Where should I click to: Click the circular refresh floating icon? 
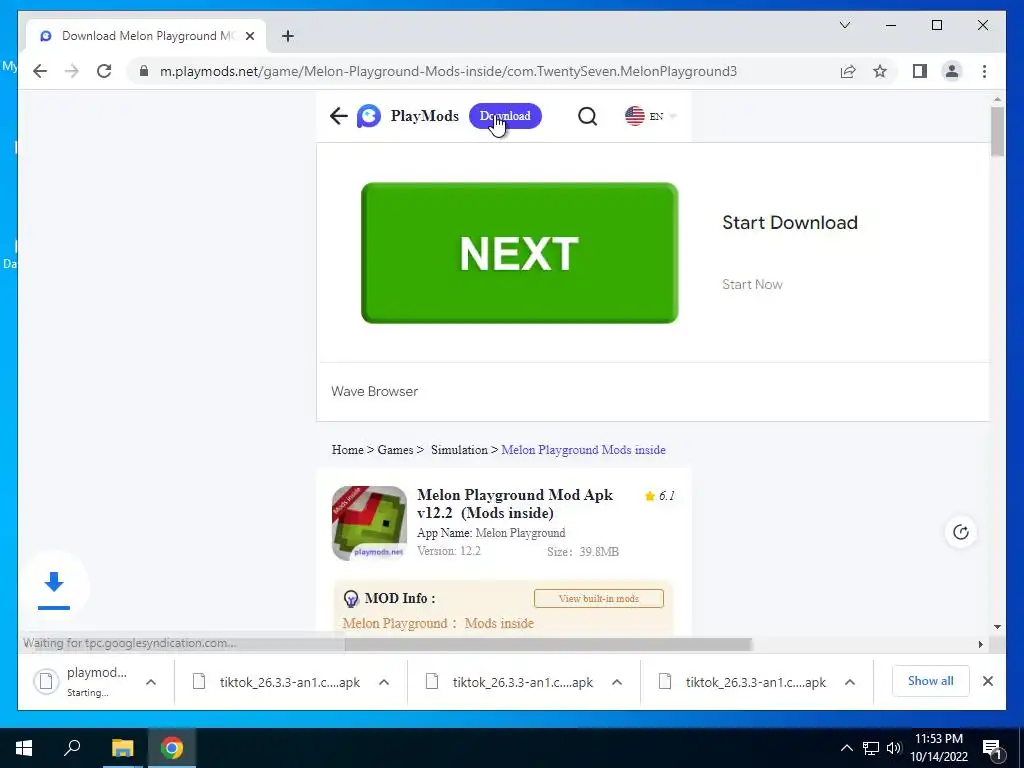pyautogui.click(x=961, y=532)
